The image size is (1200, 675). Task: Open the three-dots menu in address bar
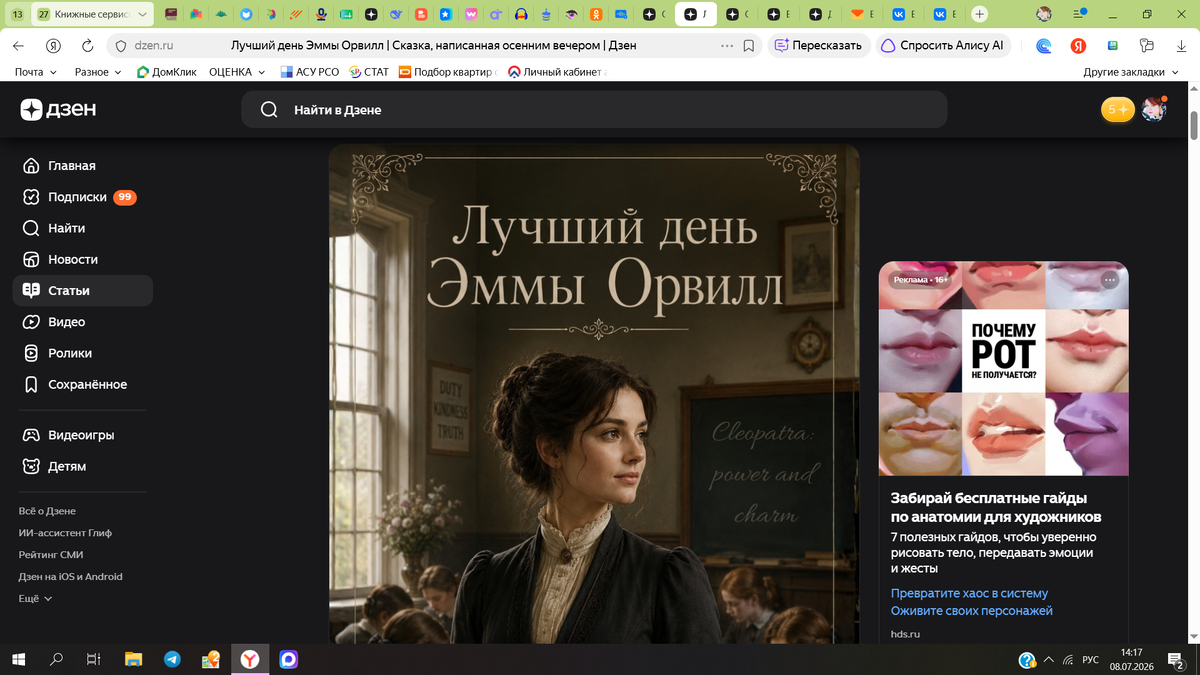(726, 45)
